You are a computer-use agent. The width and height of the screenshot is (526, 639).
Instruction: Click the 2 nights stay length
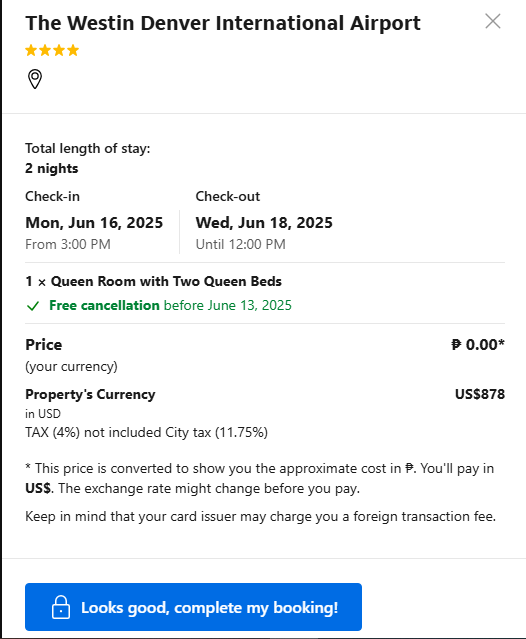[51, 168]
